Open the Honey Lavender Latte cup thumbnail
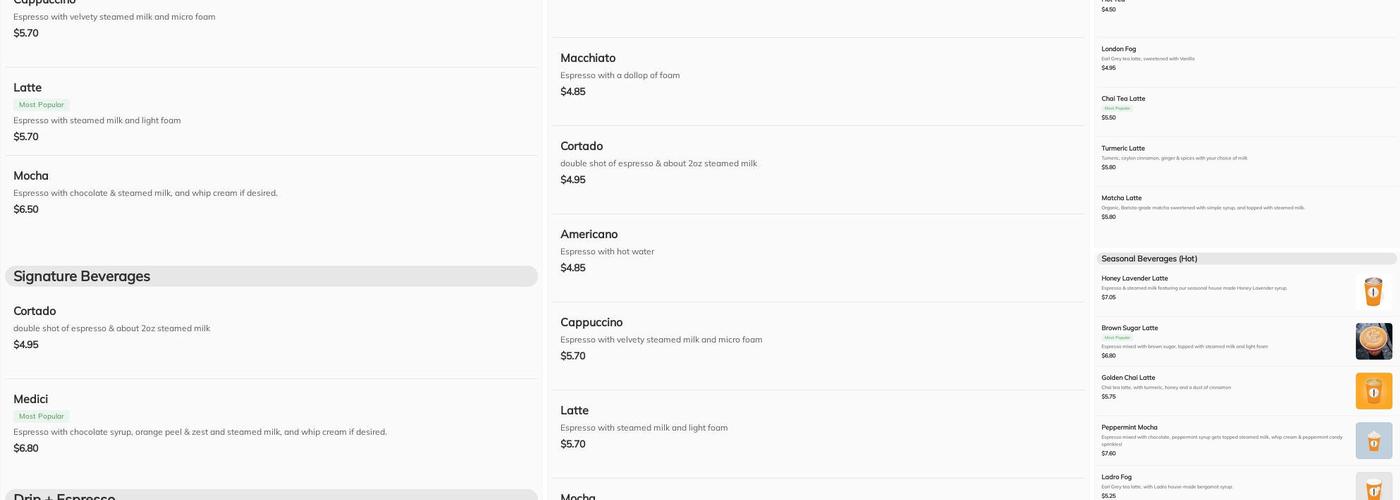Viewport: 1400px width, 500px height. [x=1373, y=292]
